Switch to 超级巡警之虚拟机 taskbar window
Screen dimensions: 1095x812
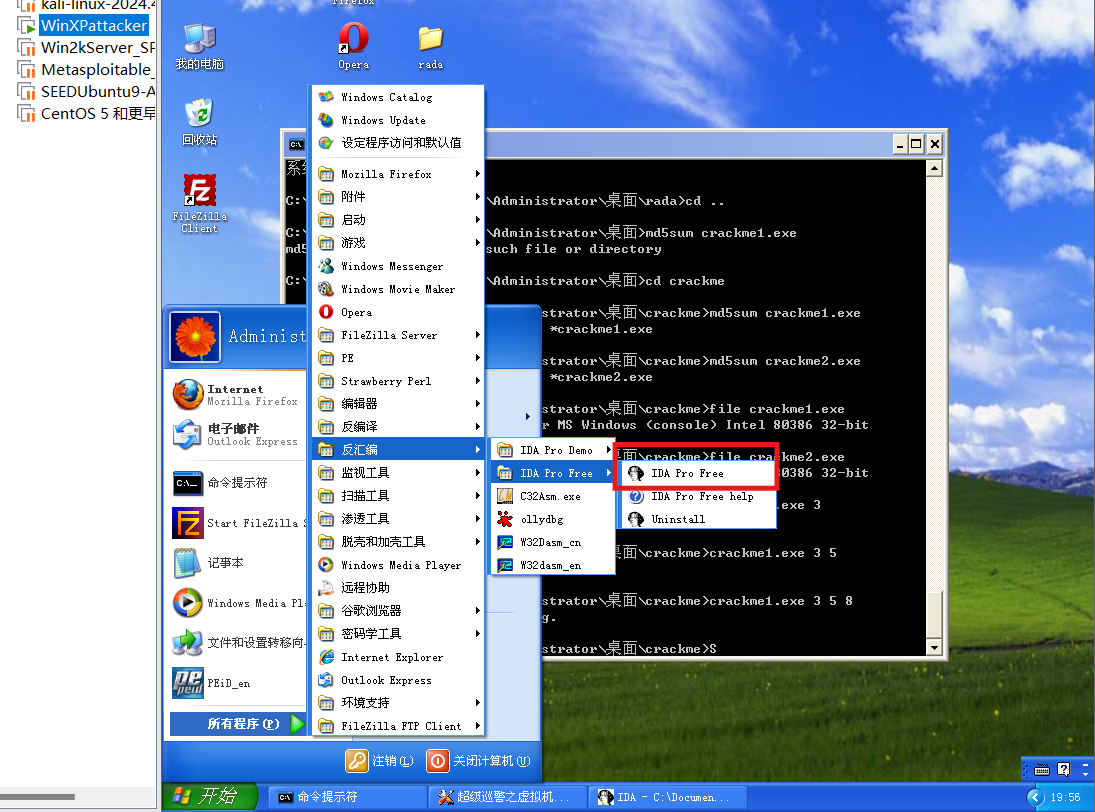point(508,797)
